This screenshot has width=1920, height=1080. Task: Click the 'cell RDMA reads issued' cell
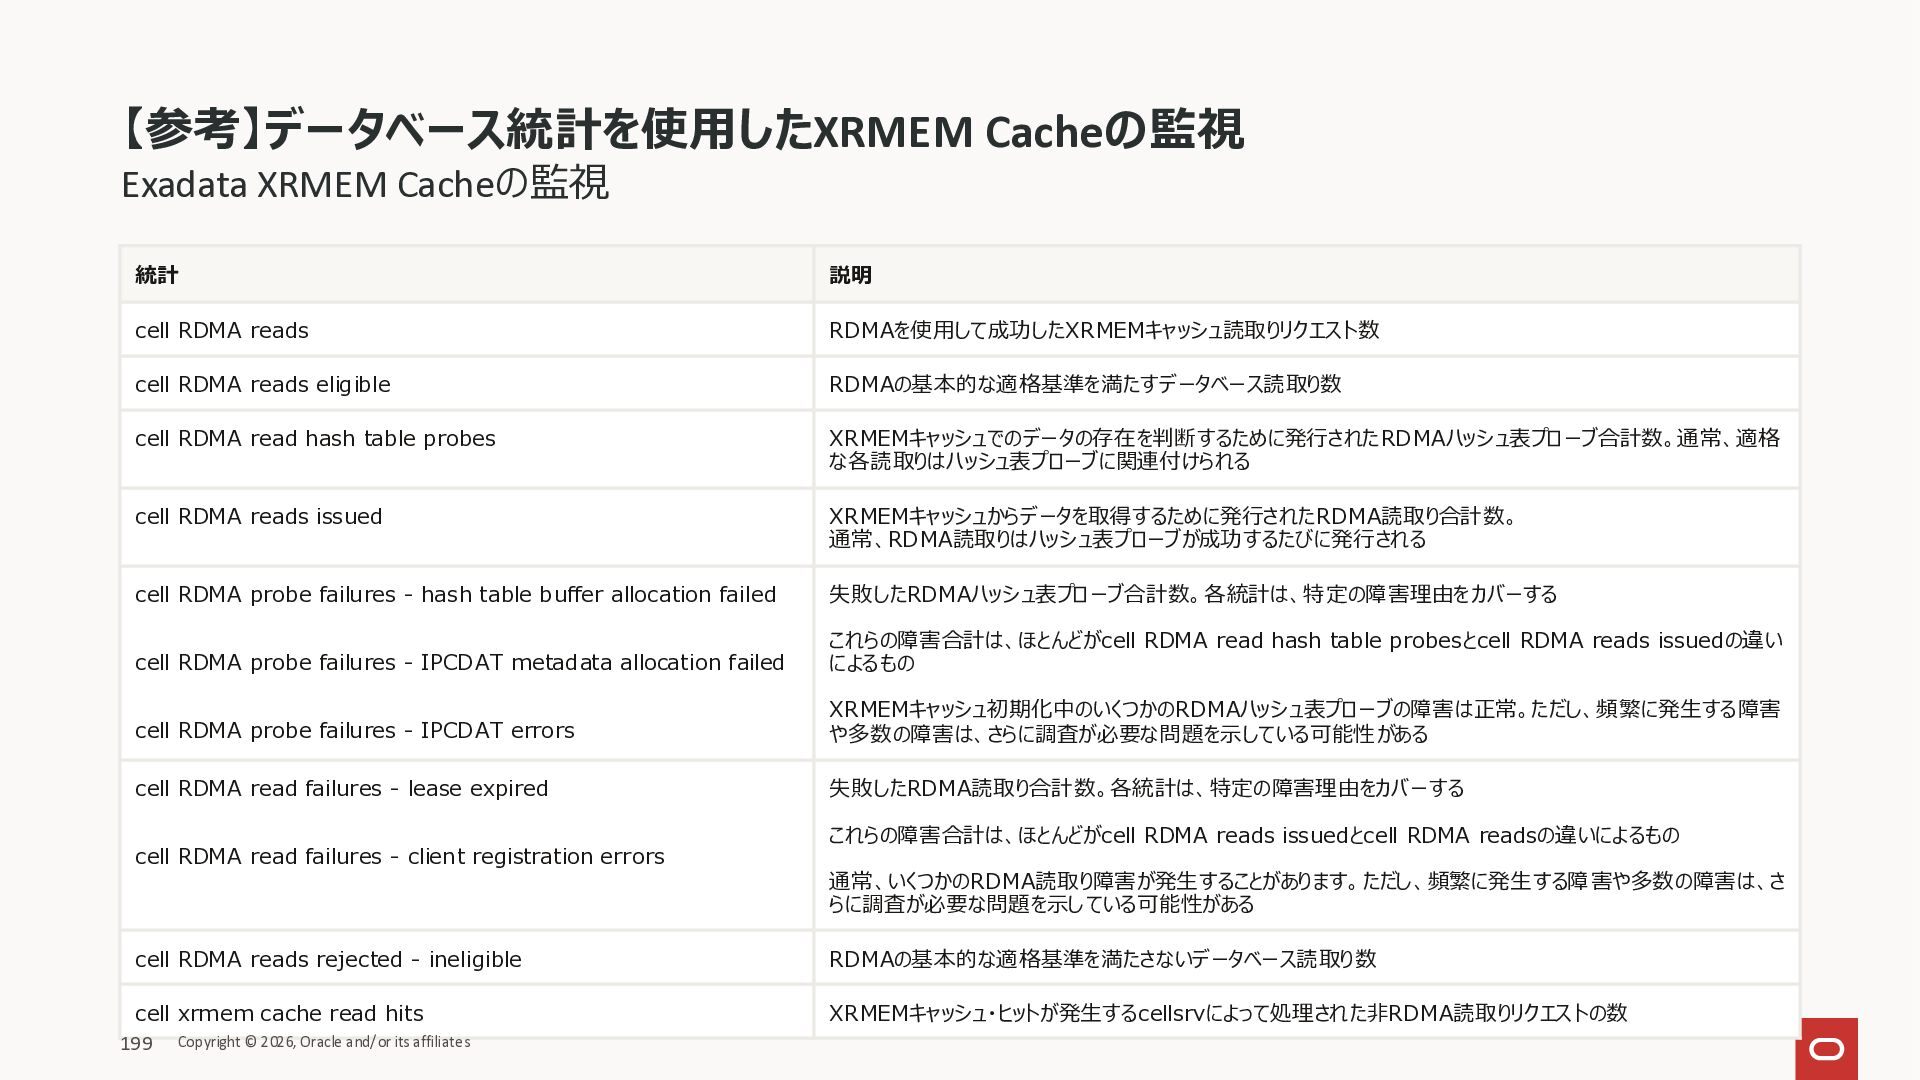click(x=258, y=517)
